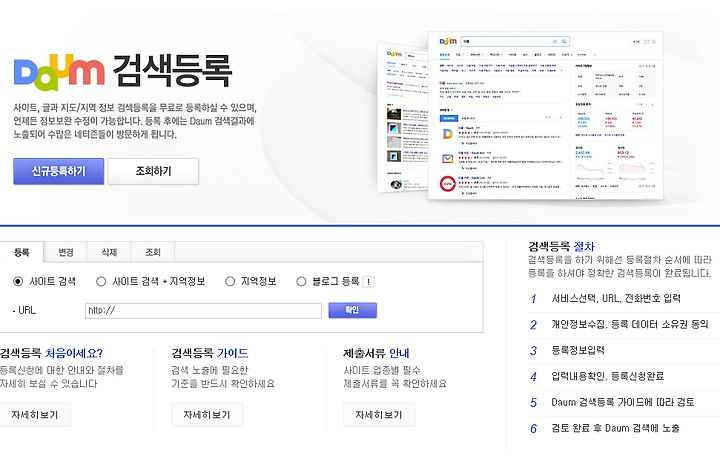The image size is (720, 456).
Task: Focus the URL http:// input field
Action: 203,311
